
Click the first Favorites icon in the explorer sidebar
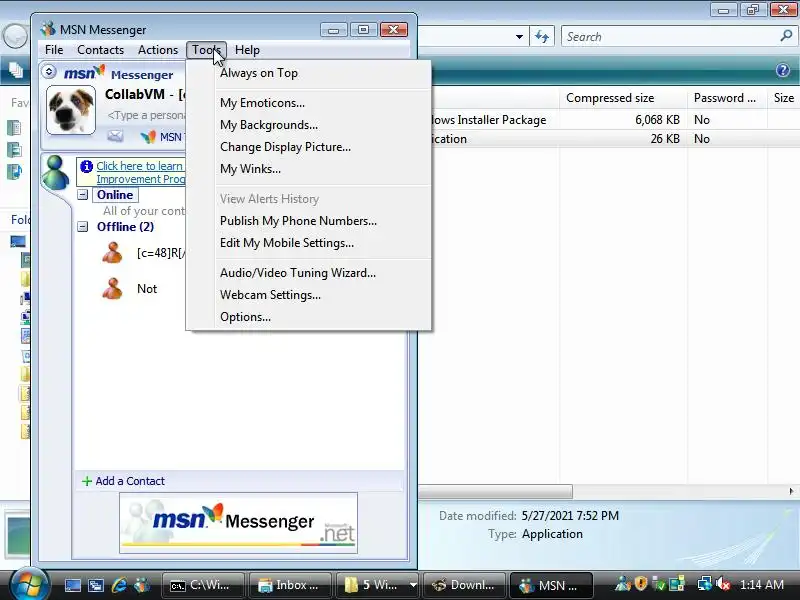14,128
